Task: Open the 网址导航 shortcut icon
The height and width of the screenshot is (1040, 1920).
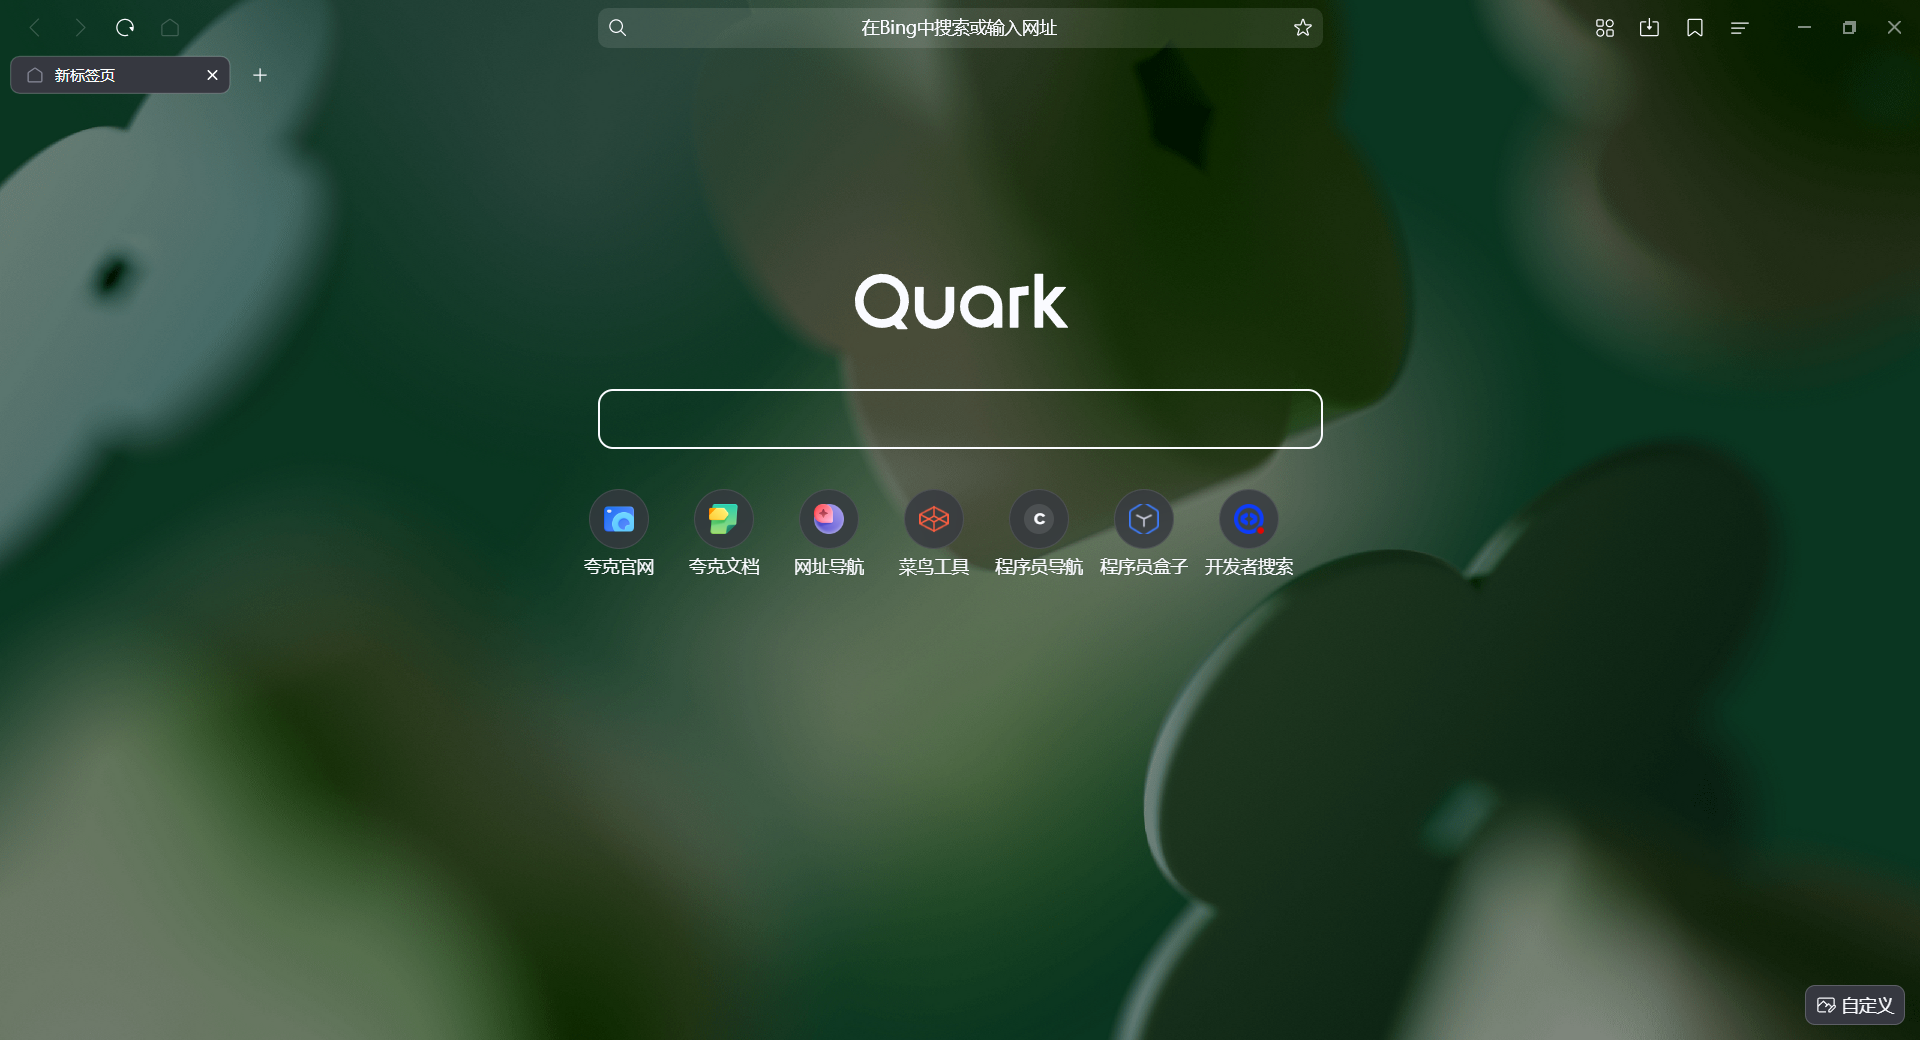Action: tap(829, 519)
